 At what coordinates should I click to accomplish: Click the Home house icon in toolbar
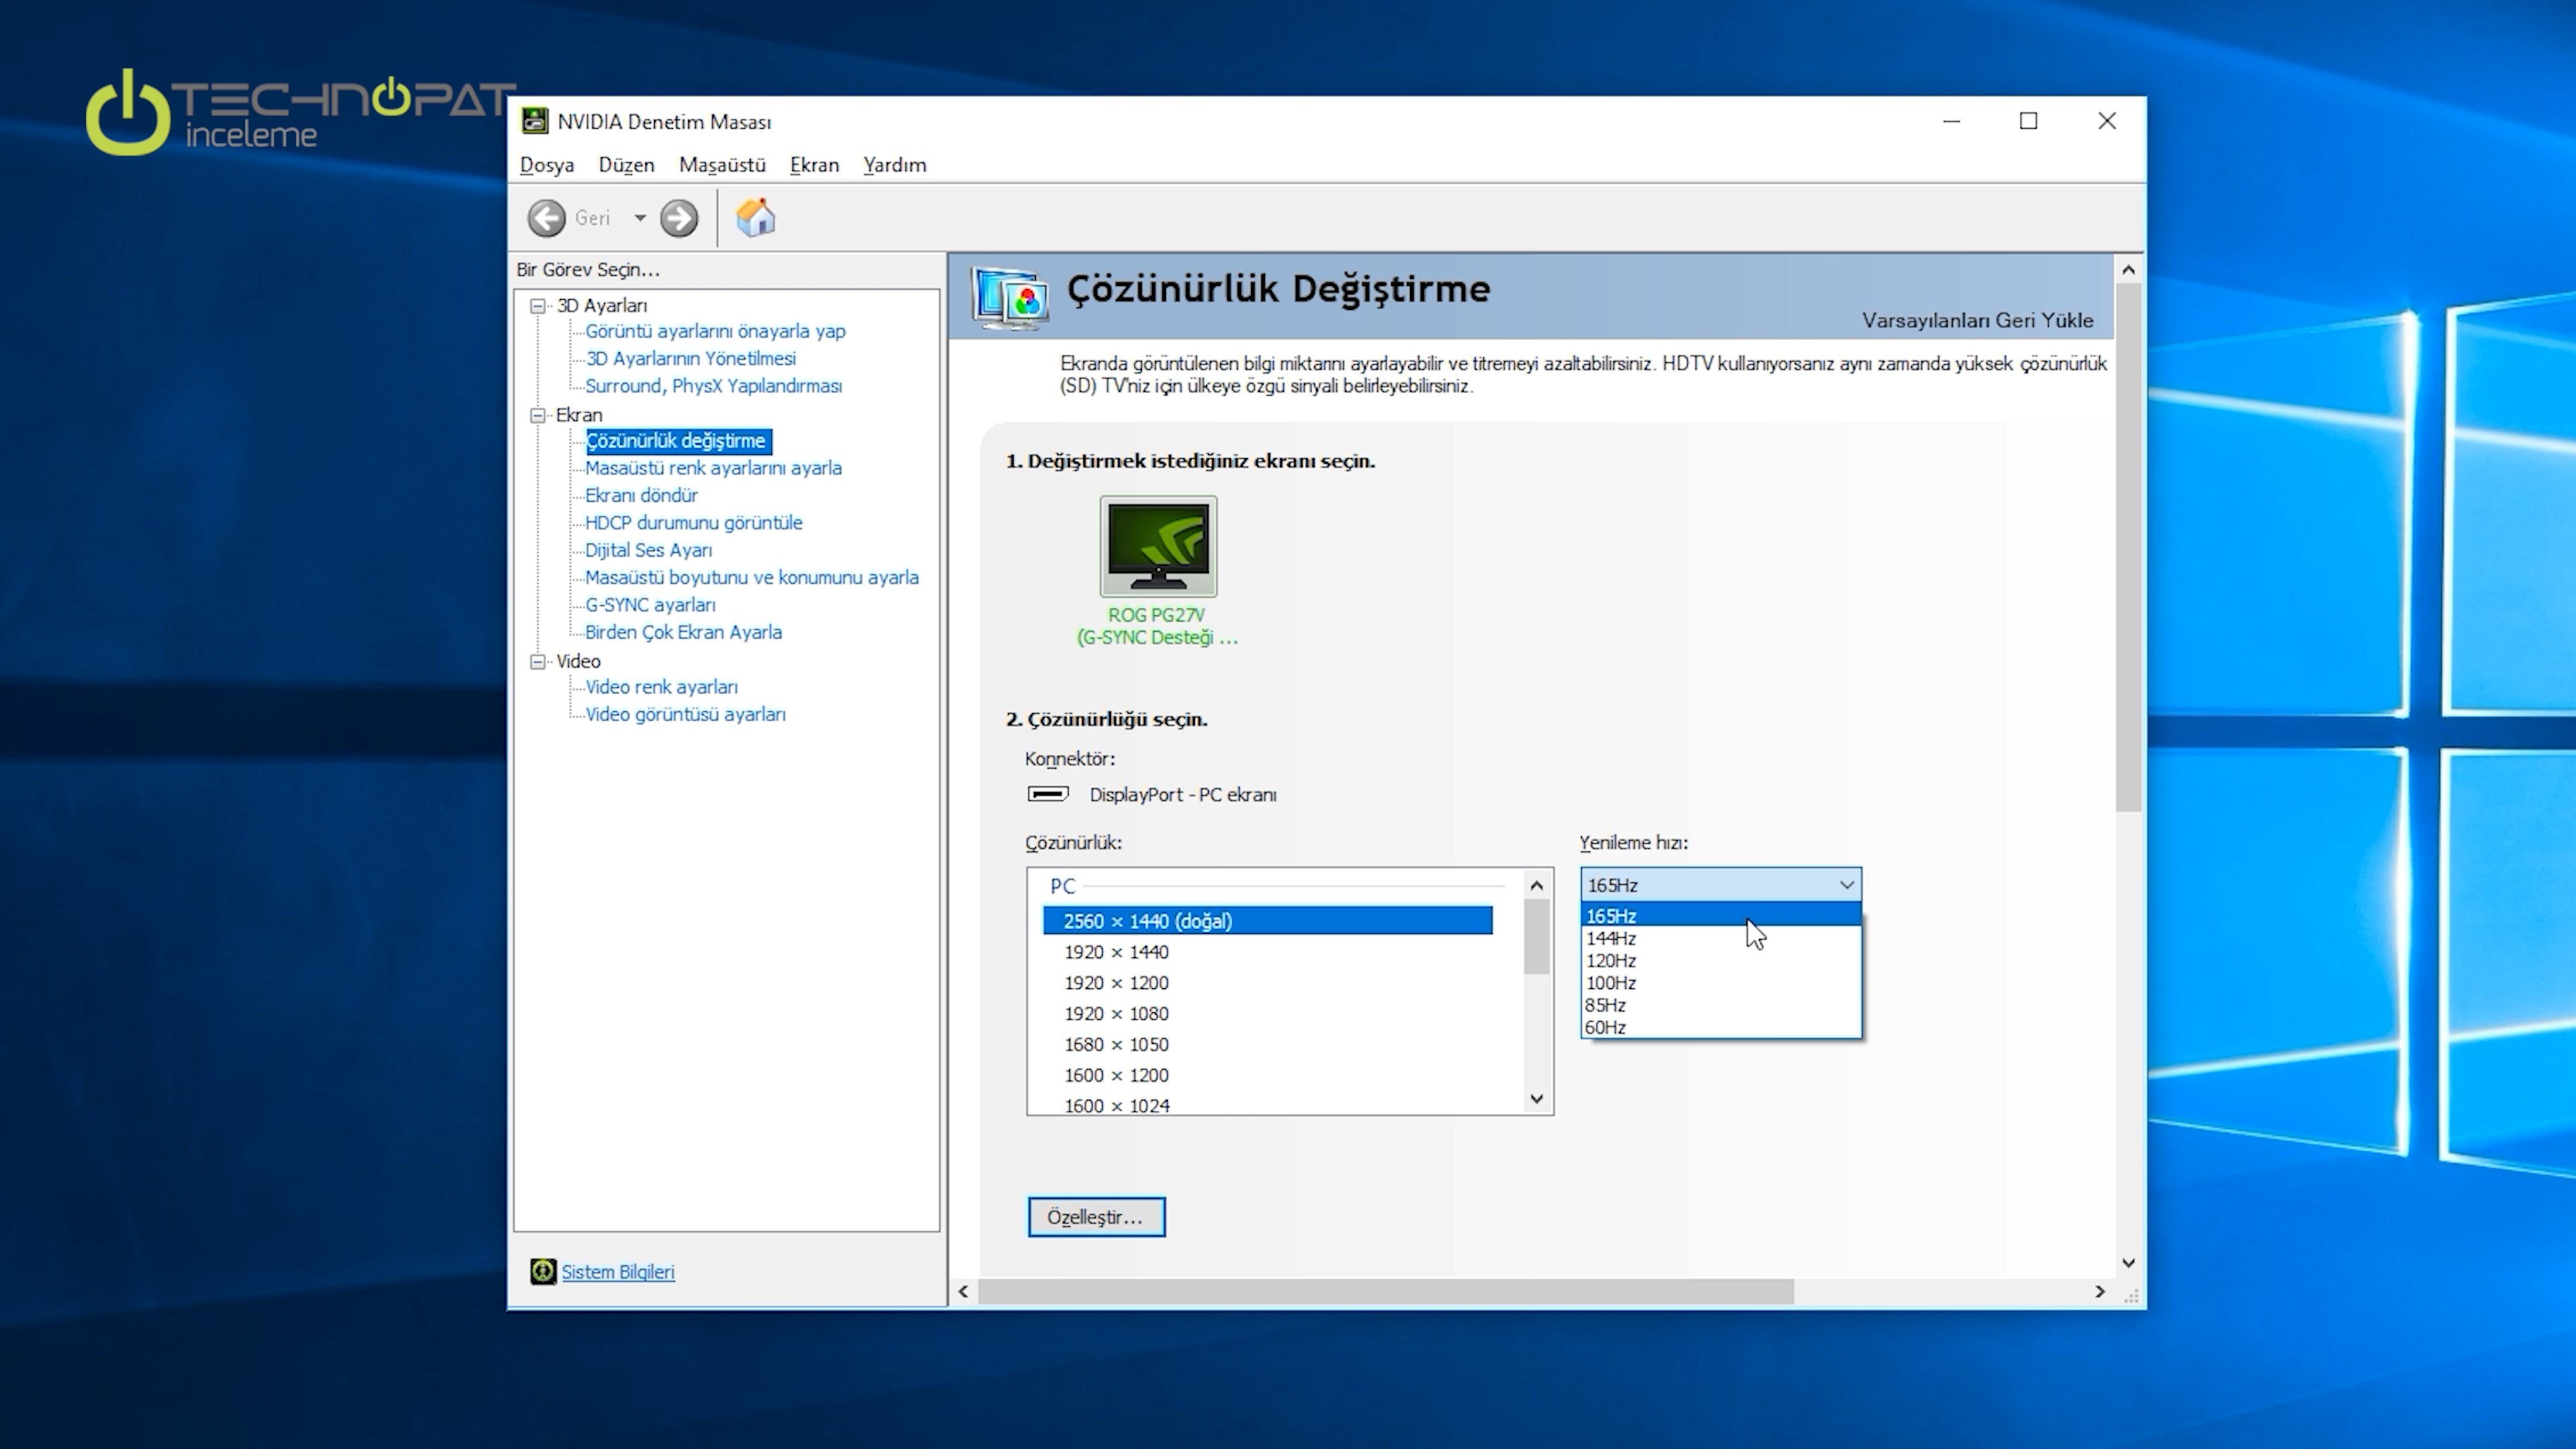coord(756,217)
